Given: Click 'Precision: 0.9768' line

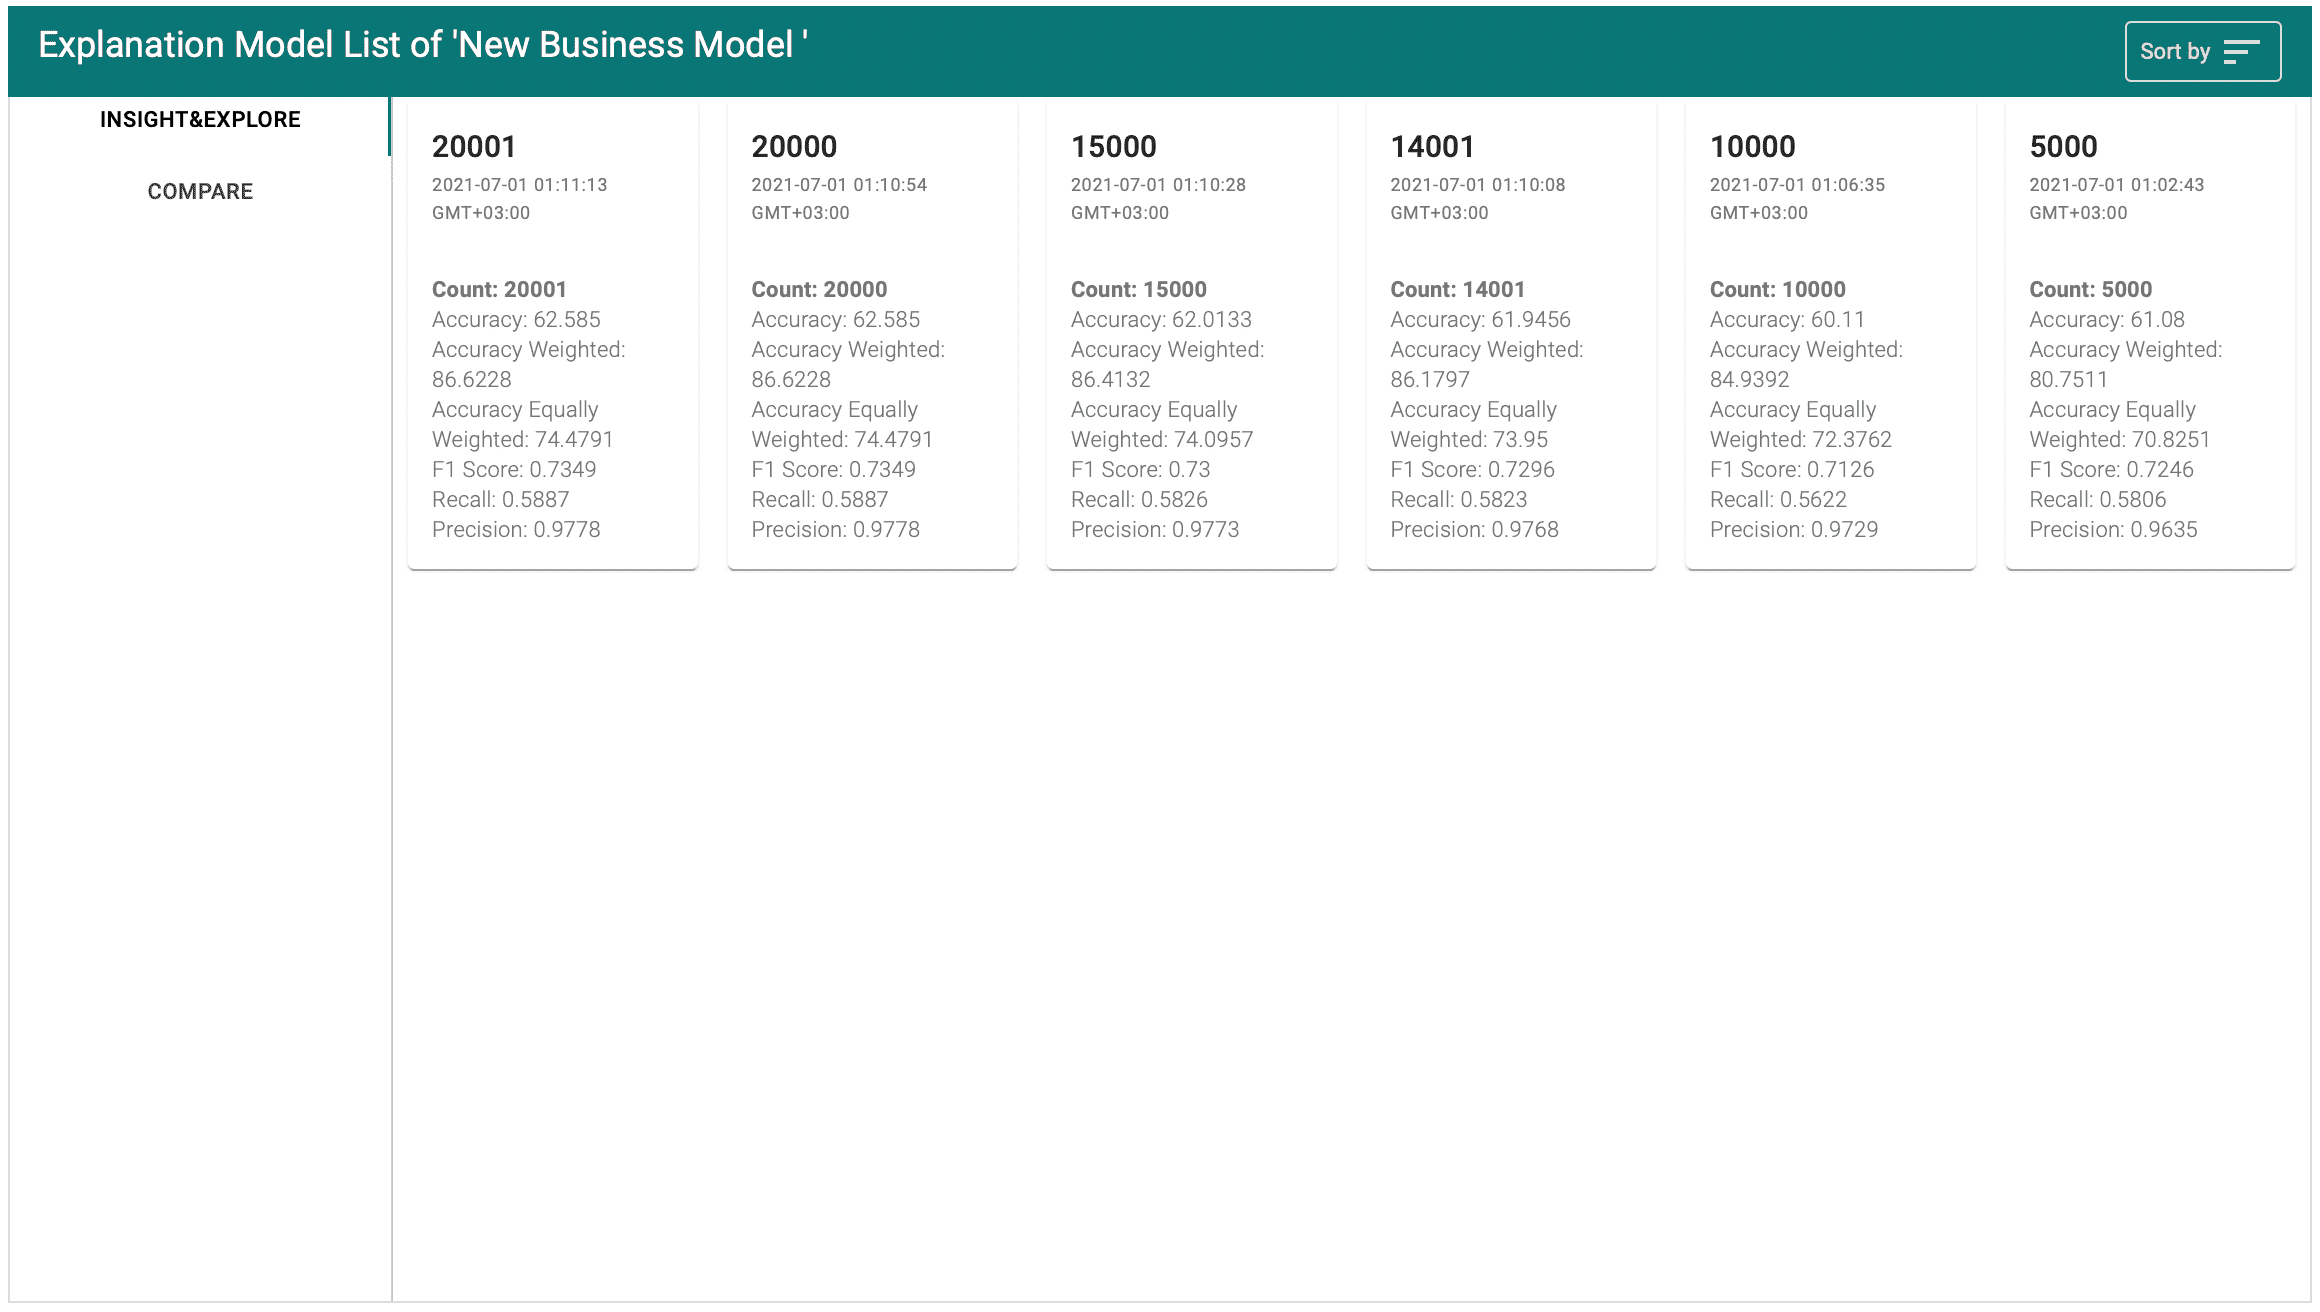Looking at the screenshot, I should click(1474, 530).
